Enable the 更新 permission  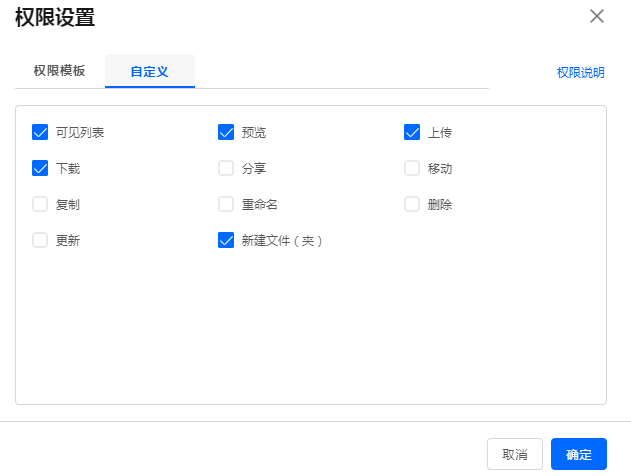click(x=40, y=240)
